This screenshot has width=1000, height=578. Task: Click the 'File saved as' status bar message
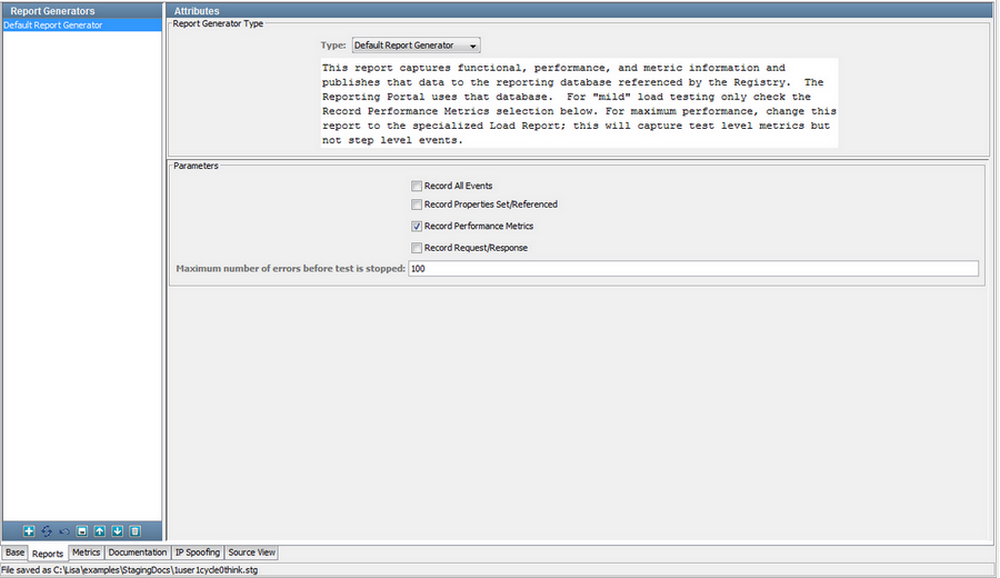click(x=130, y=570)
